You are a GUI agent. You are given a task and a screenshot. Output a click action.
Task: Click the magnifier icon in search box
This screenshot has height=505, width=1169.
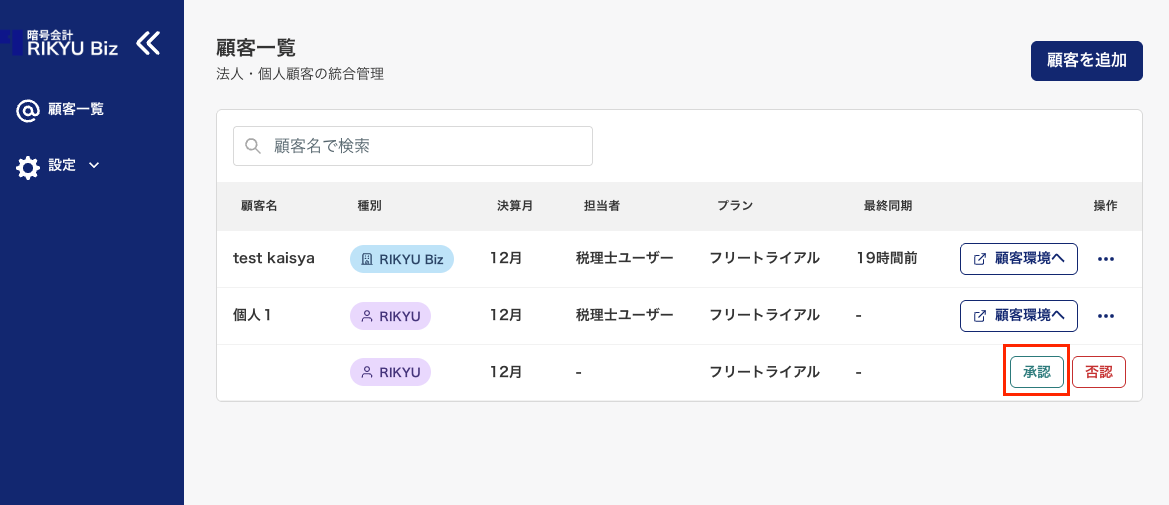pyautogui.click(x=253, y=146)
